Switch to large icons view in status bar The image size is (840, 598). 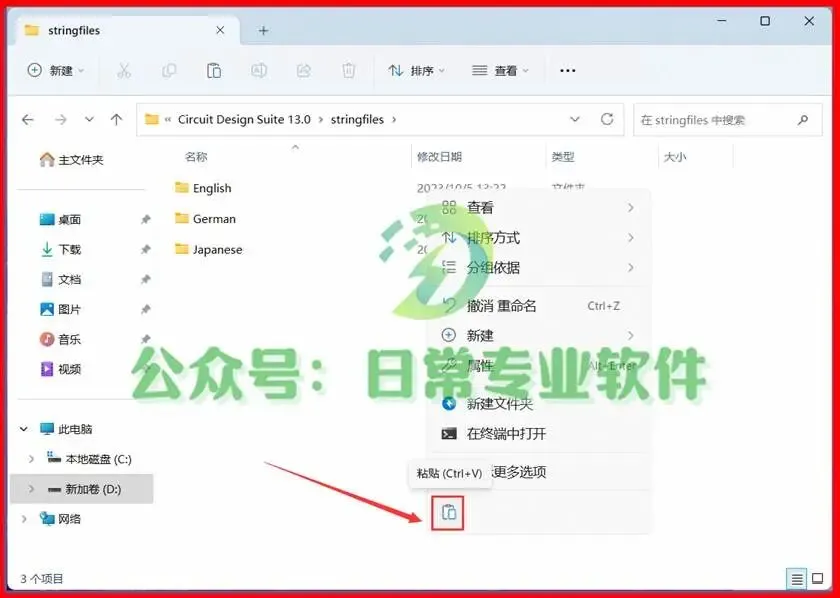point(818,579)
